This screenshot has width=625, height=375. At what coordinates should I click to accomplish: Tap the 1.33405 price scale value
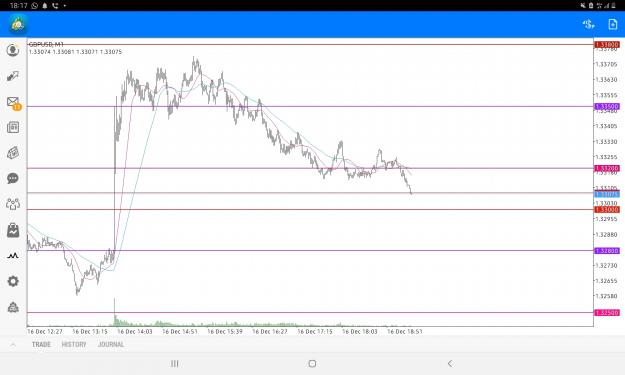(x=606, y=126)
